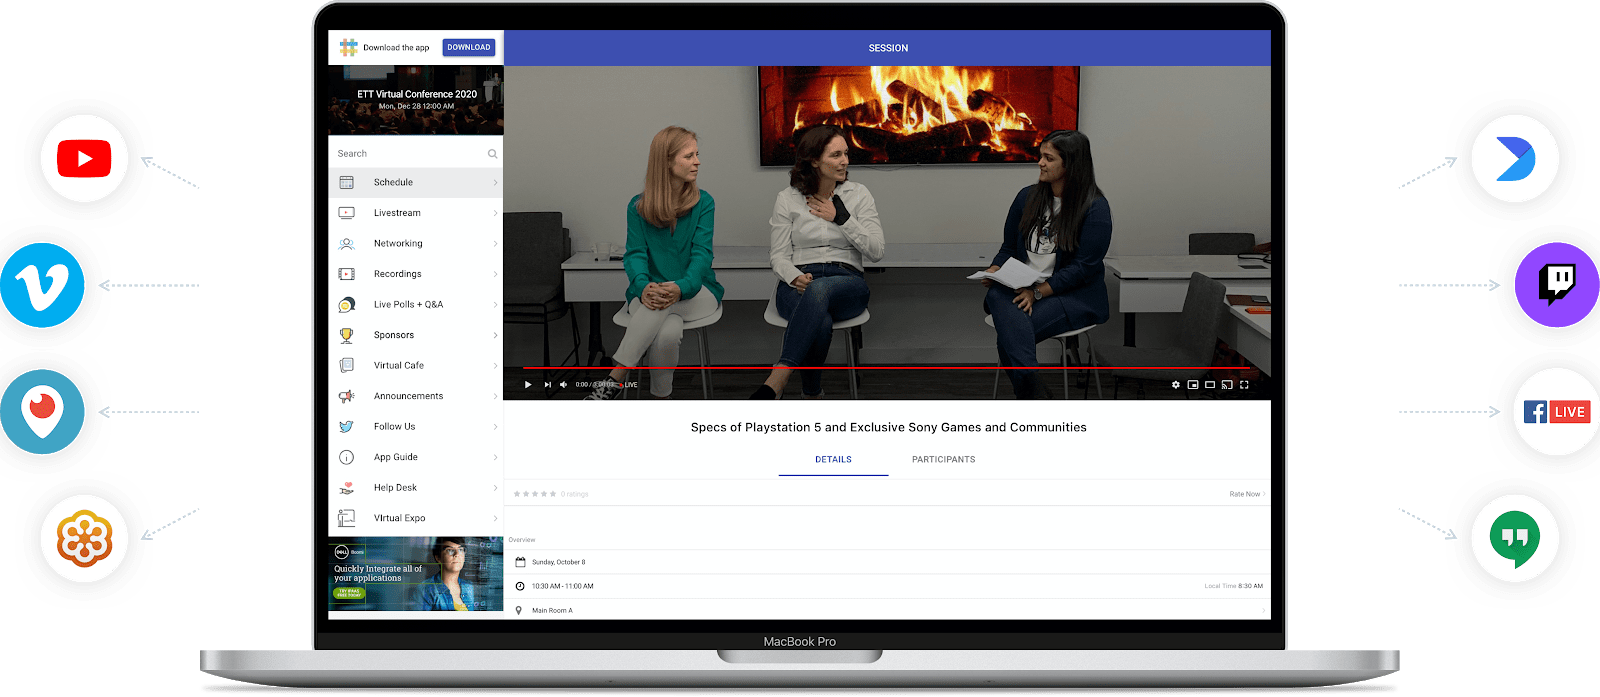Click the Announcements megaphone icon

(x=347, y=396)
